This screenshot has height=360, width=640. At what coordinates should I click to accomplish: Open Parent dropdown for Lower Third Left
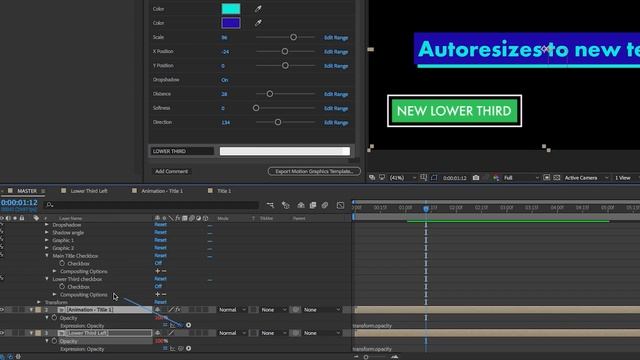pos(321,333)
